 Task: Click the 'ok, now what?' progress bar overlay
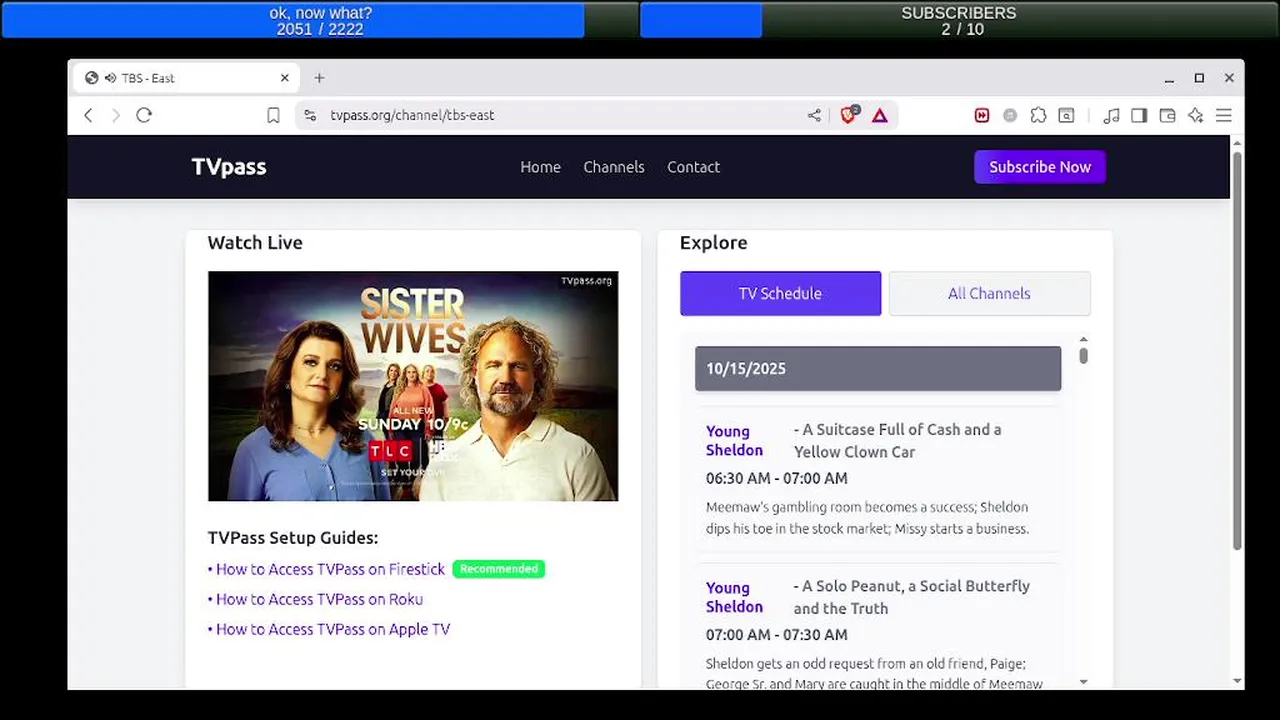coord(320,20)
